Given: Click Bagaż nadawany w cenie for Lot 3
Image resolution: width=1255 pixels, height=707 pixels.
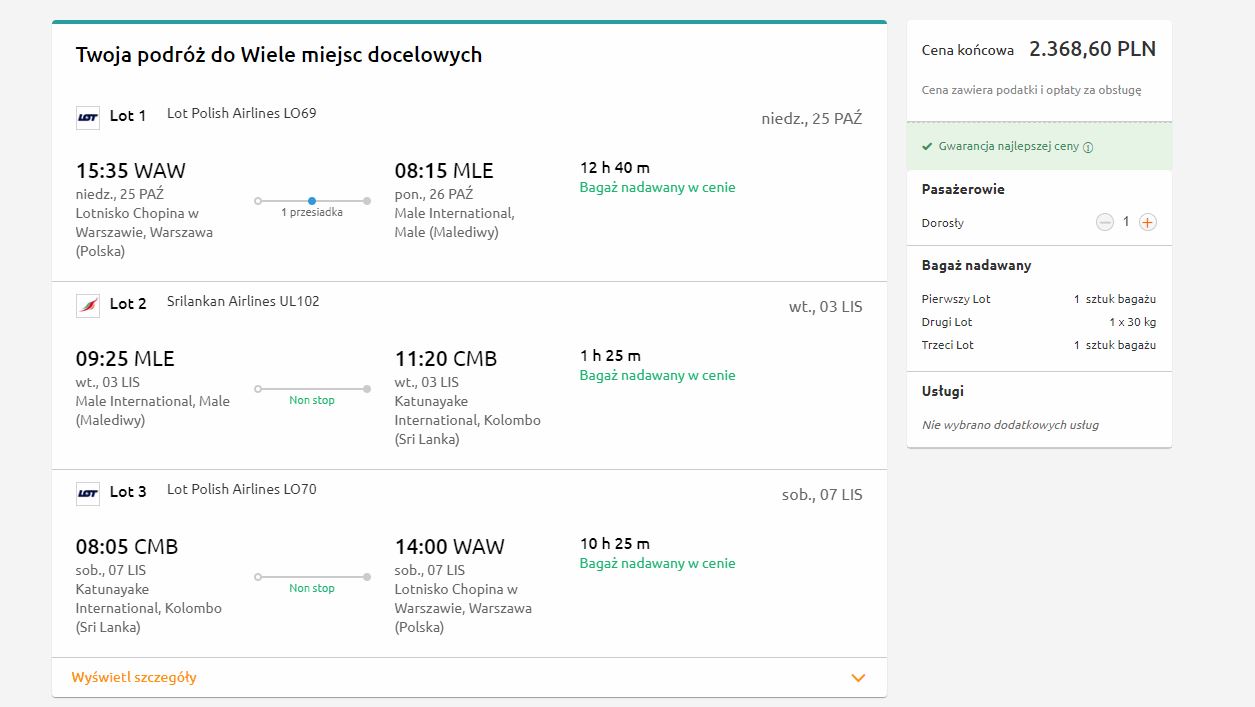Looking at the screenshot, I should [657, 563].
